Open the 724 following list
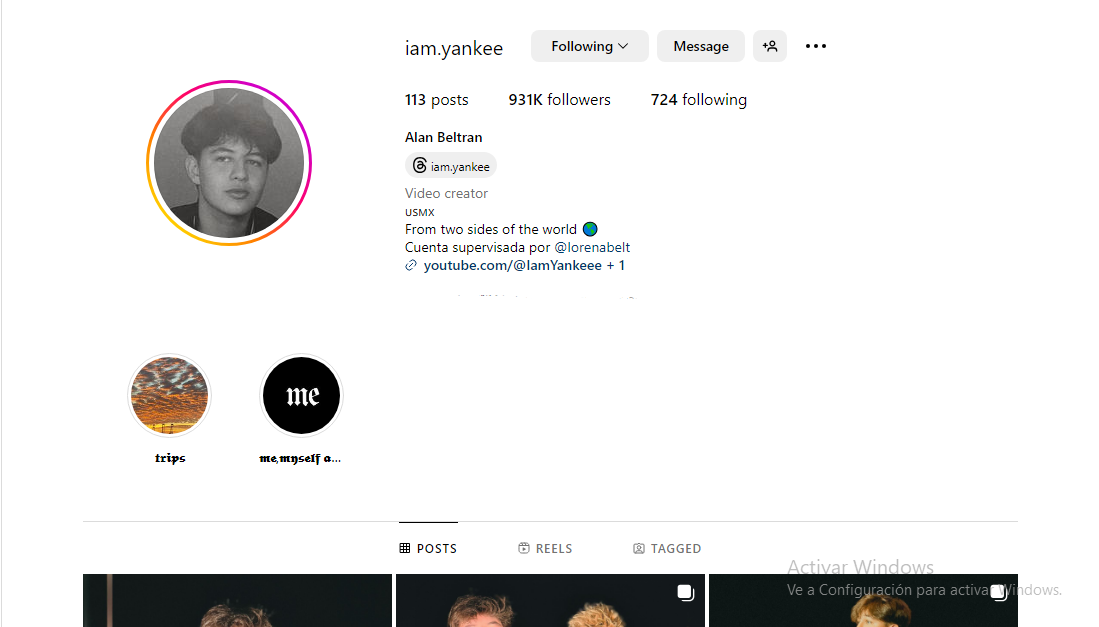1099x627 pixels. (699, 99)
